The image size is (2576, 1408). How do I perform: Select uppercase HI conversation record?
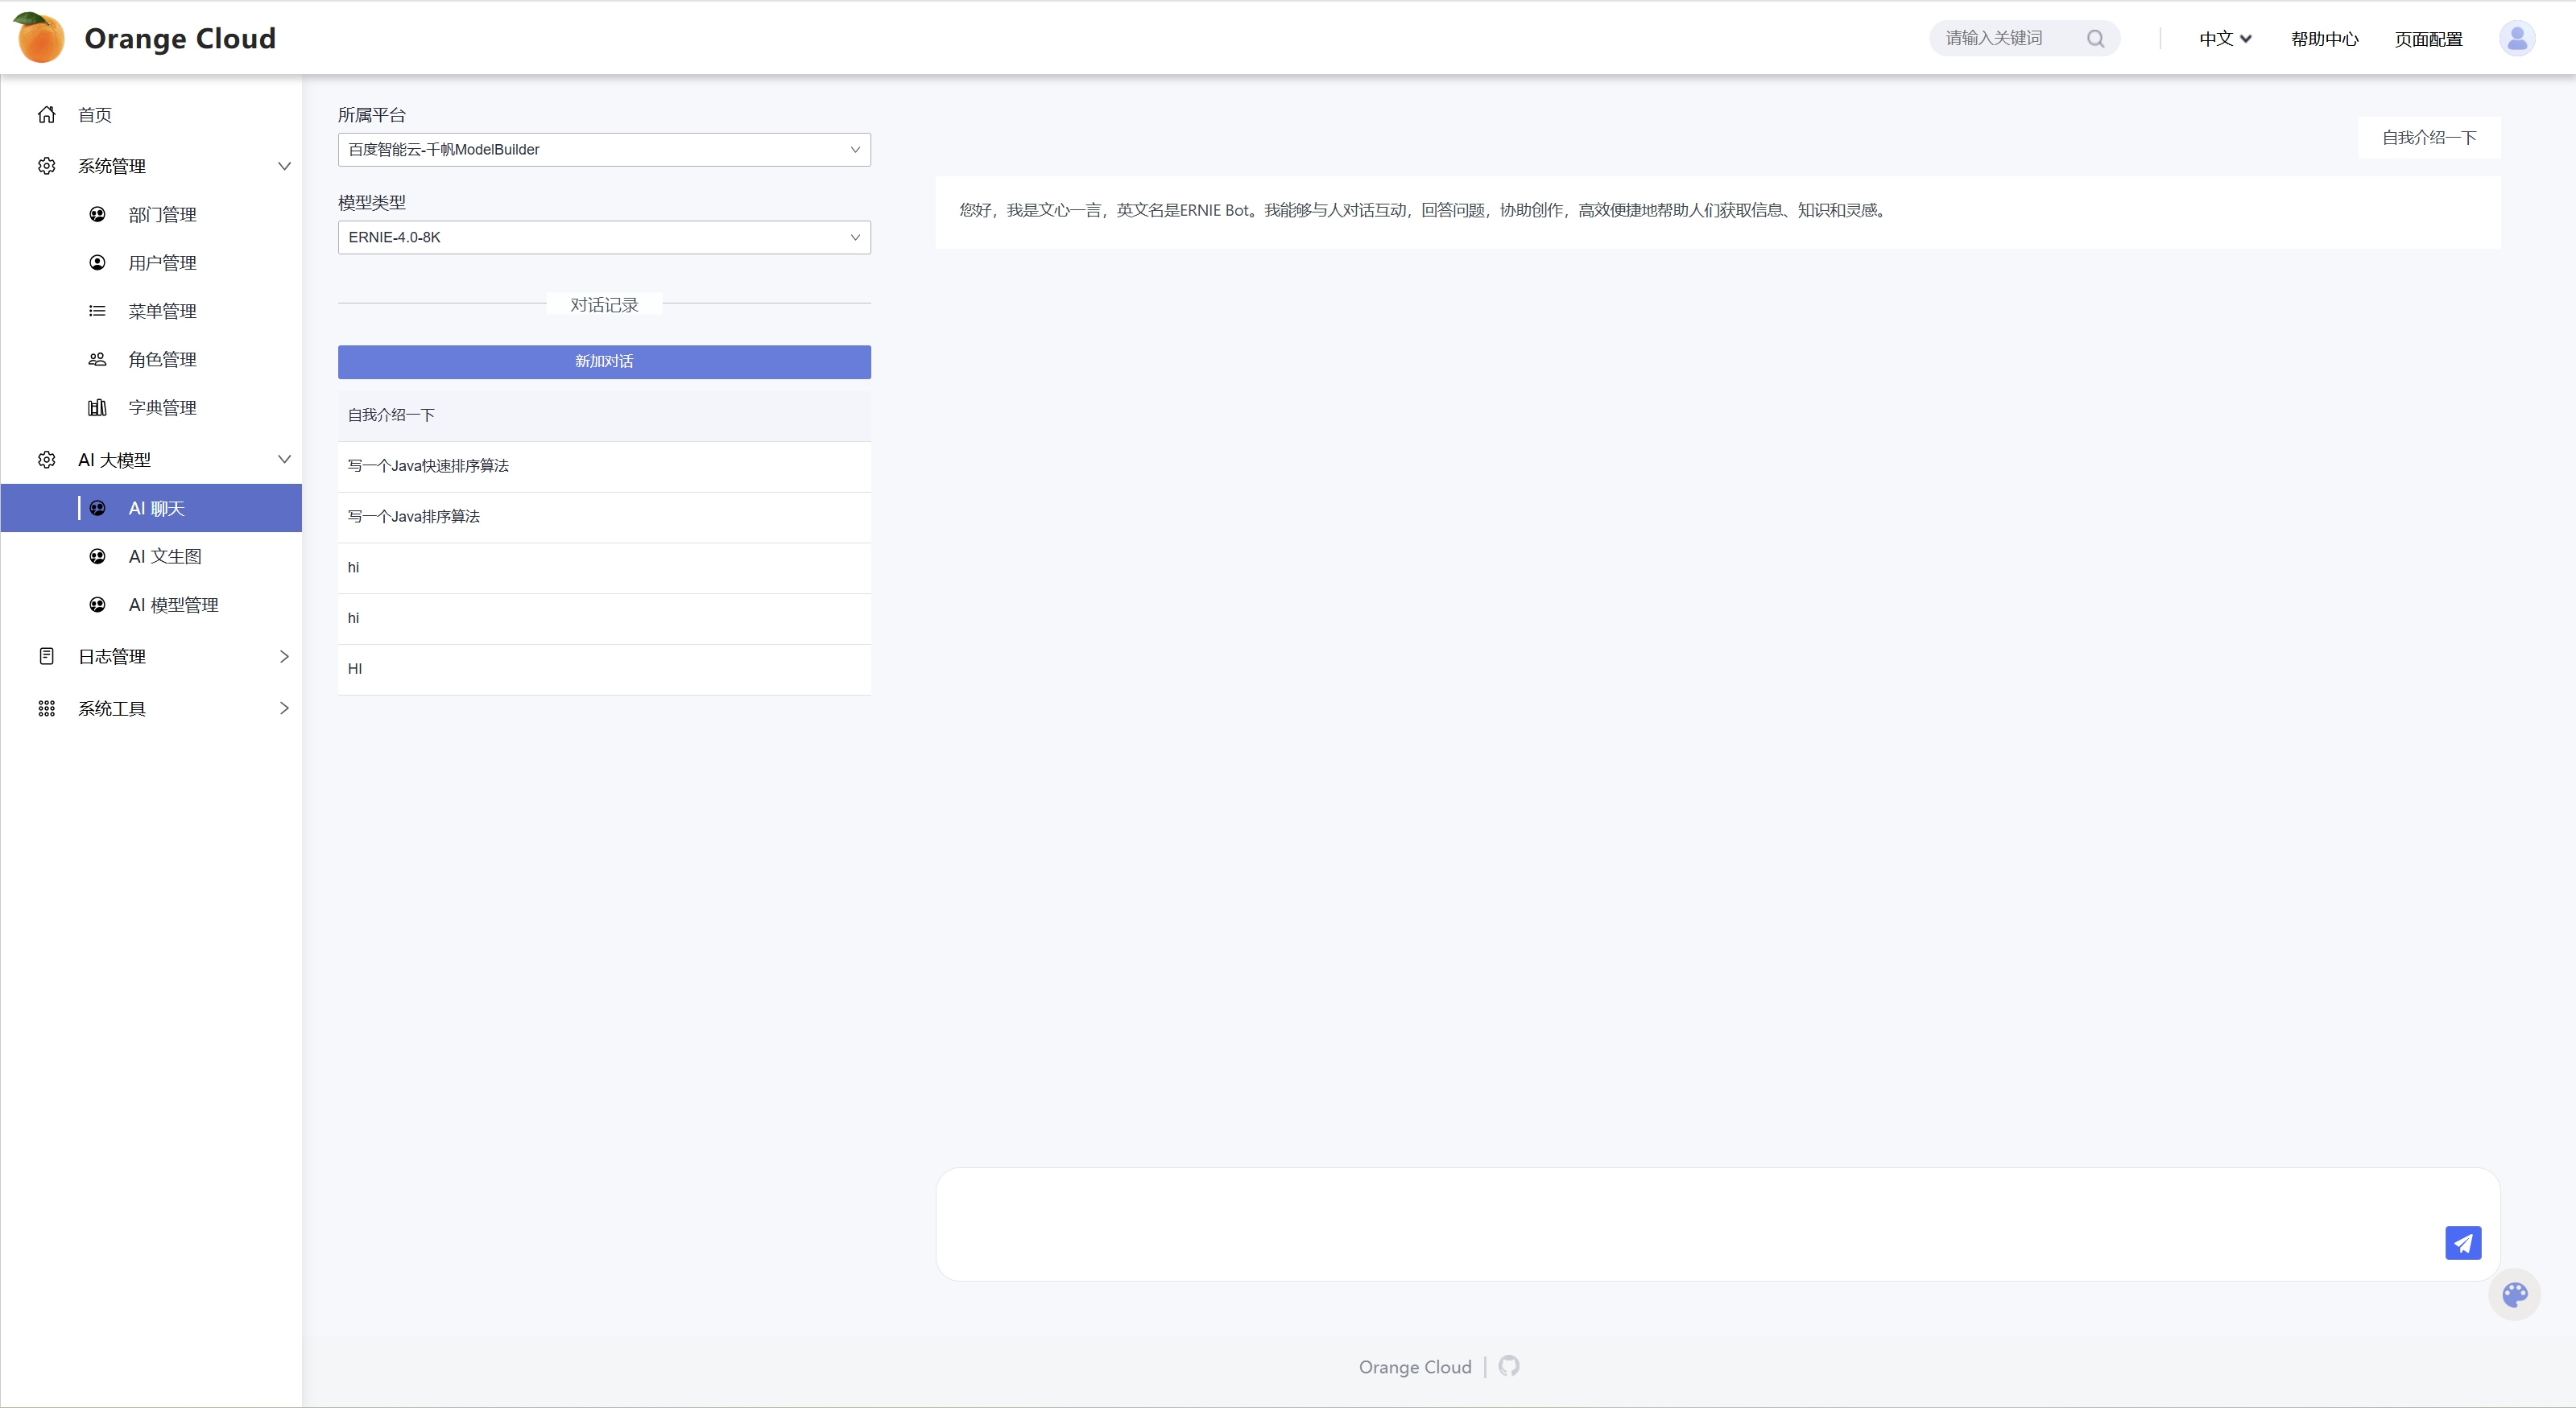(604, 669)
